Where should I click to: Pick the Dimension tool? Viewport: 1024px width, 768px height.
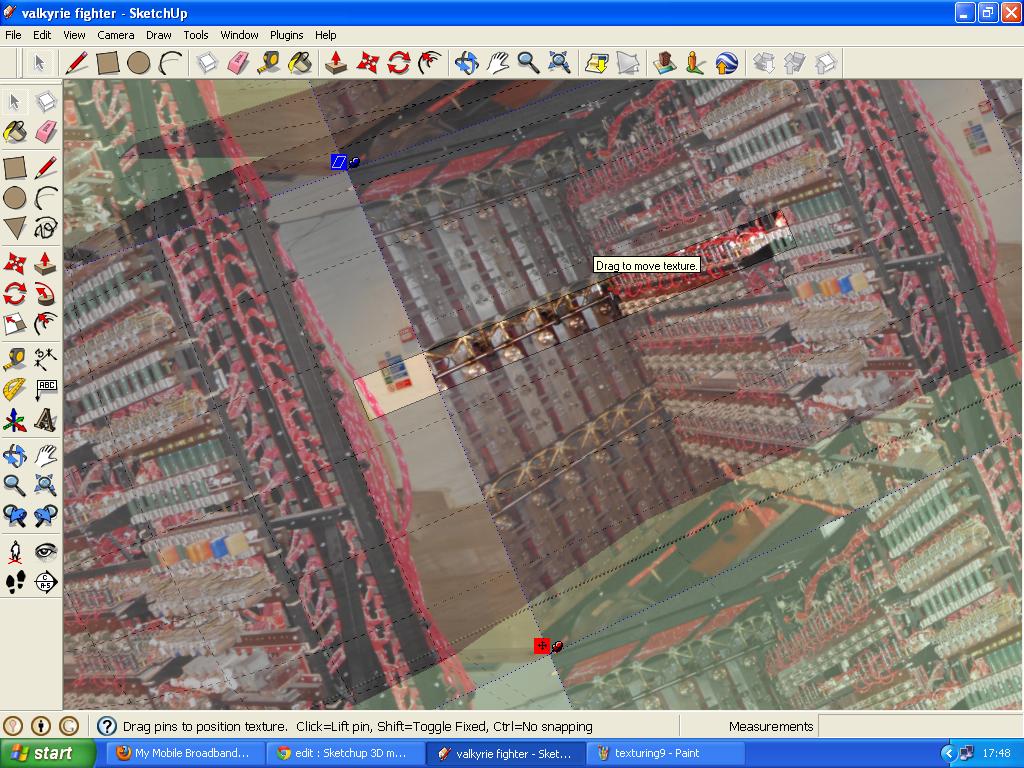46,359
